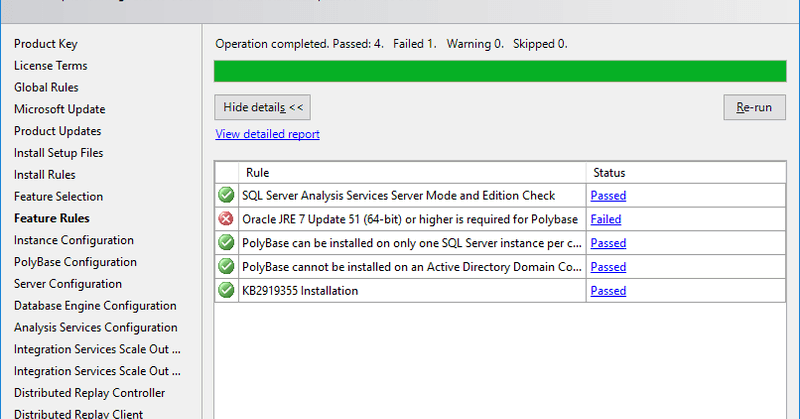Click the Operation completed summary text

tap(391, 44)
